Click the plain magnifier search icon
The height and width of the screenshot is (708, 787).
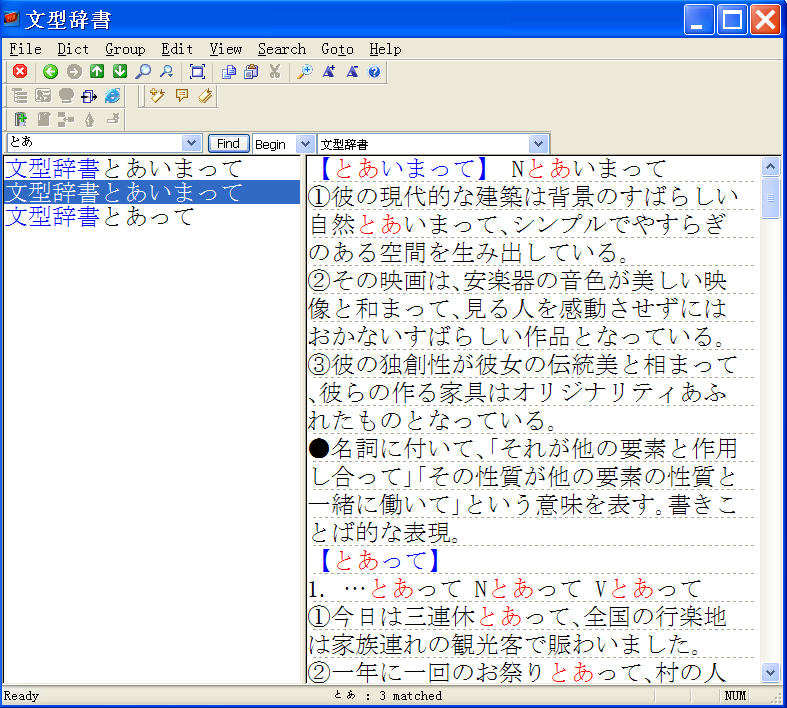(143, 72)
